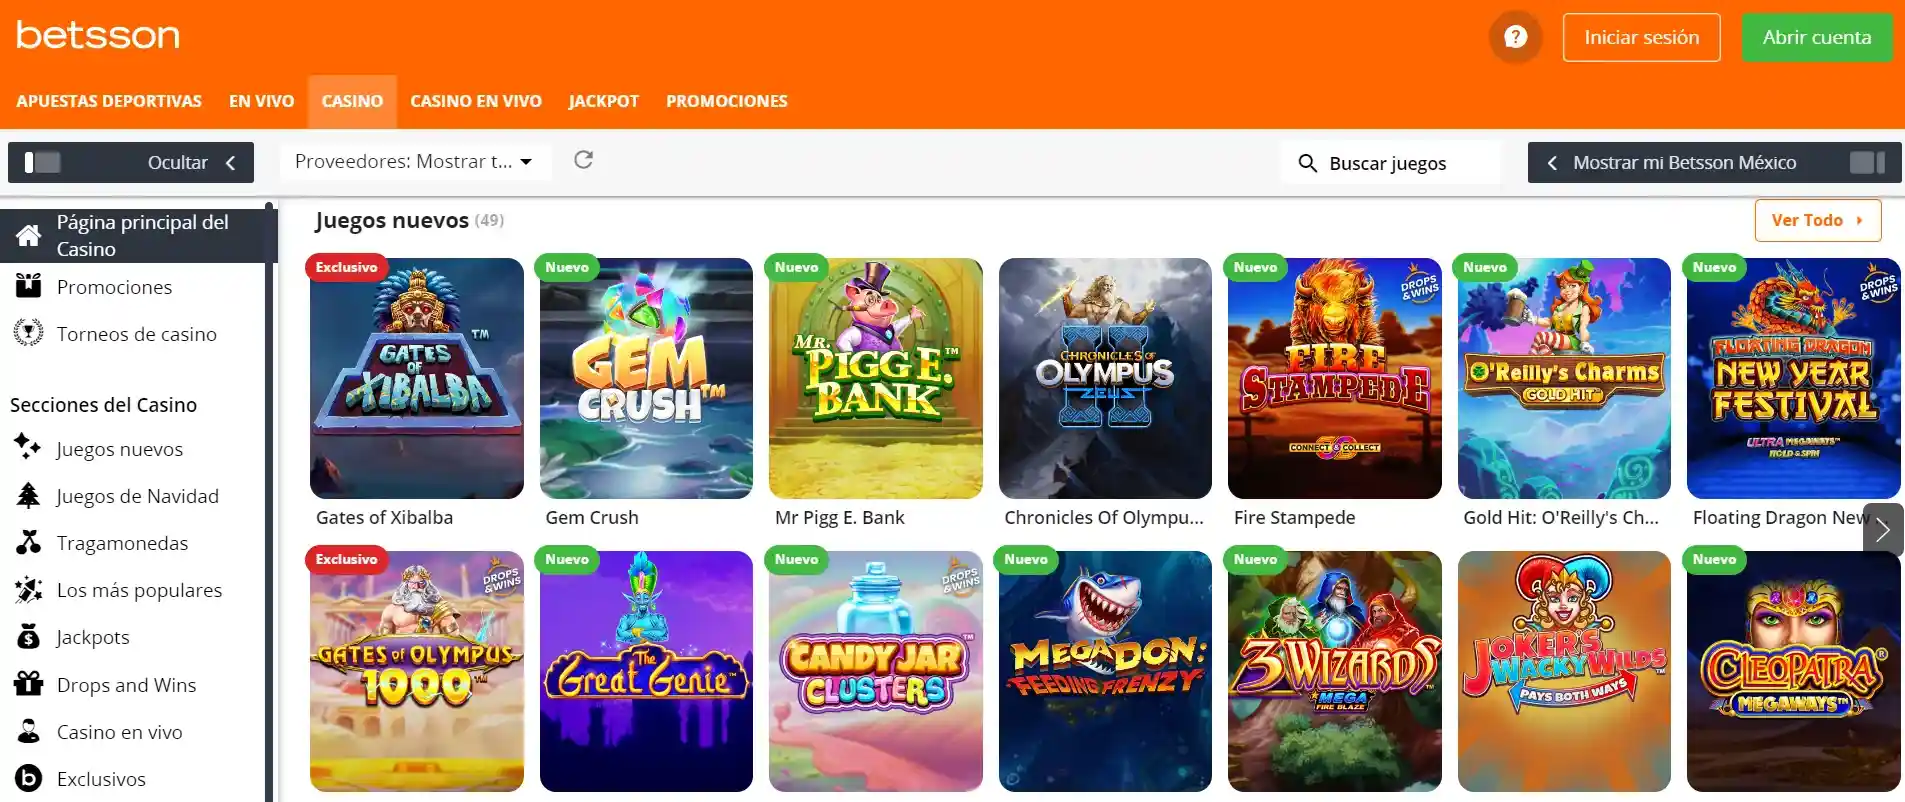Open the help question mark icon
This screenshot has height=802, width=1905.
[x=1516, y=37]
